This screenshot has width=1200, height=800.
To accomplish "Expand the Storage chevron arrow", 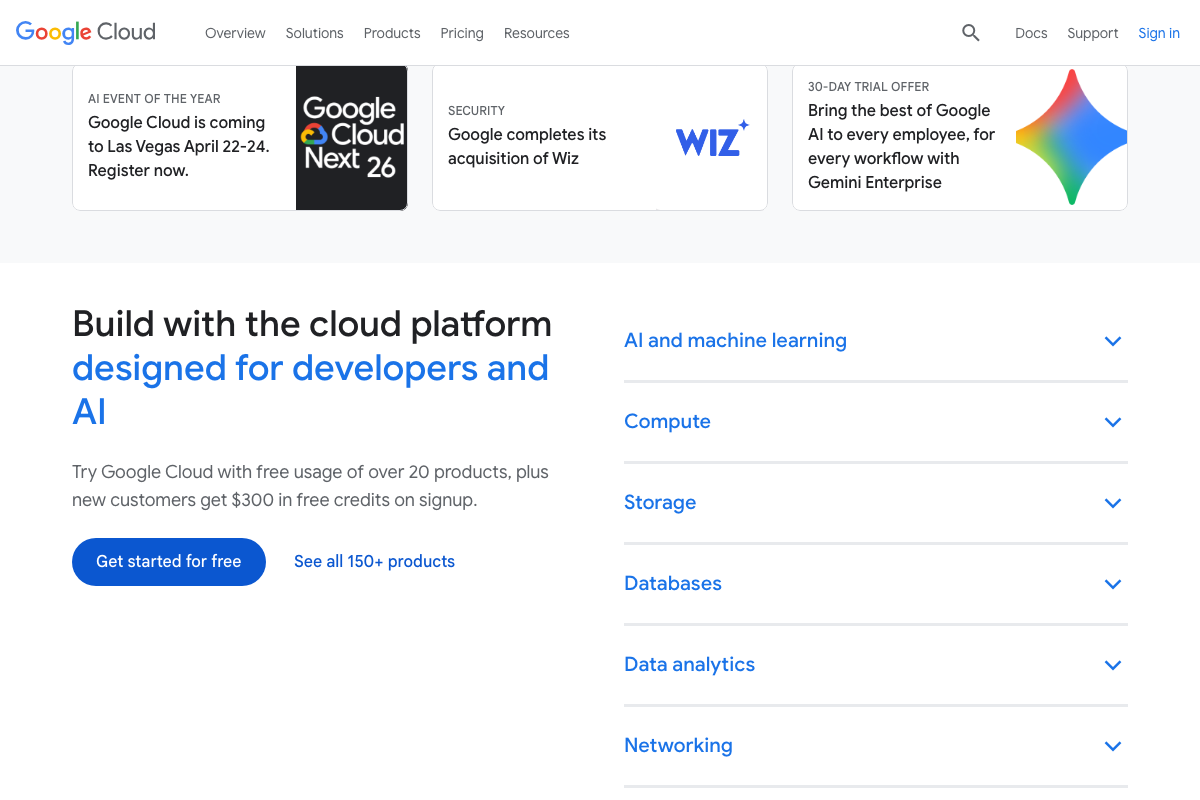I will (1113, 503).
